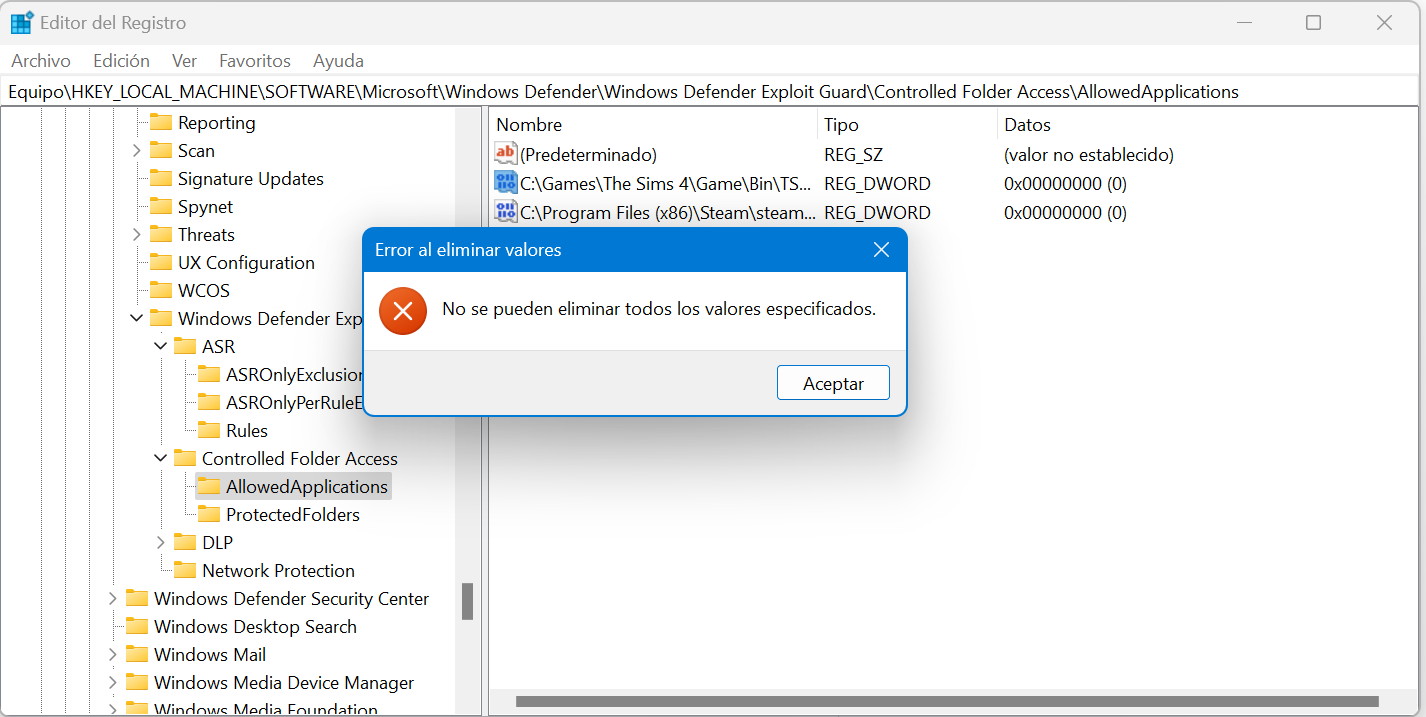Click the REG_SZ type cell

click(854, 155)
